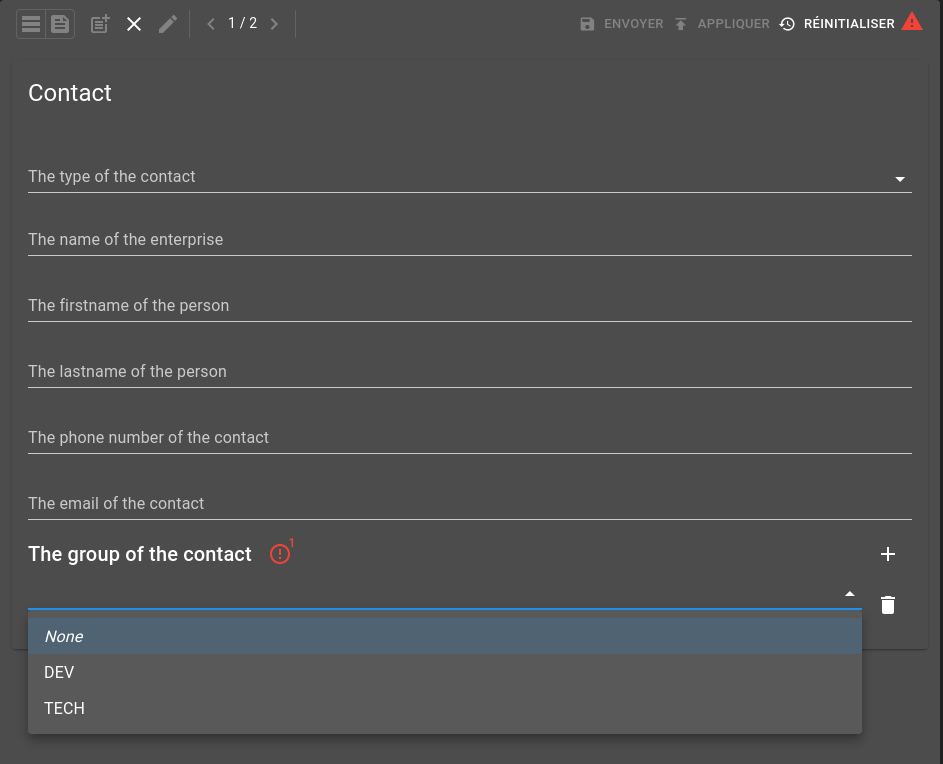Go to next record chevron

point(274,24)
